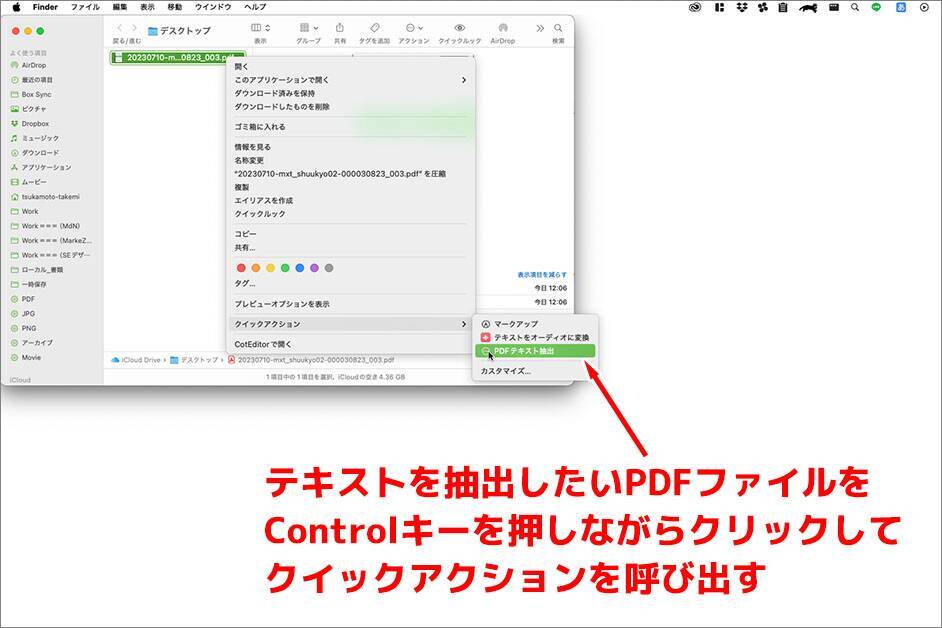Click the タグを追加 tag icon
This screenshot has height=628, width=942.
tap(374, 28)
